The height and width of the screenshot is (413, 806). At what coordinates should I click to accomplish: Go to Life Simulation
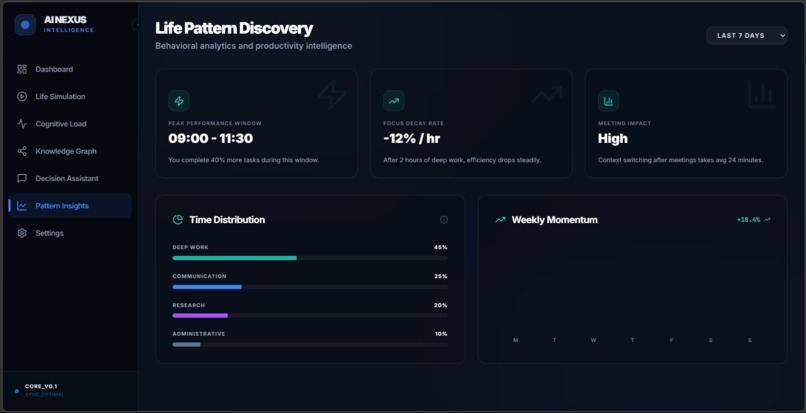[x=70, y=96]
